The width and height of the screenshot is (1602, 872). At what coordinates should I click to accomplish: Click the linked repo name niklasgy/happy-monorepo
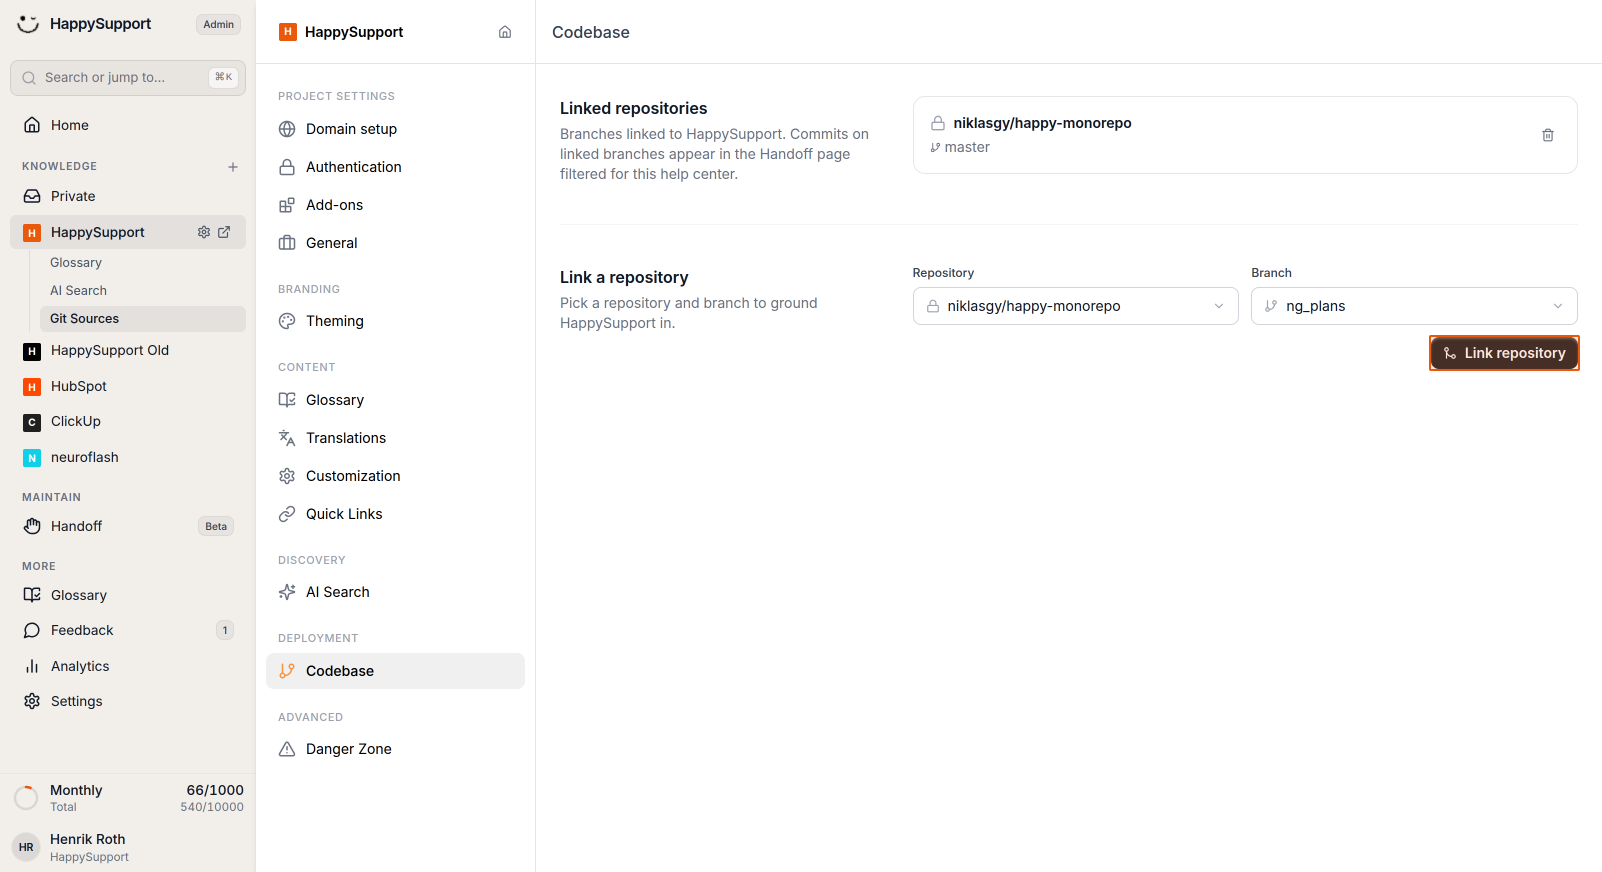1042,123
